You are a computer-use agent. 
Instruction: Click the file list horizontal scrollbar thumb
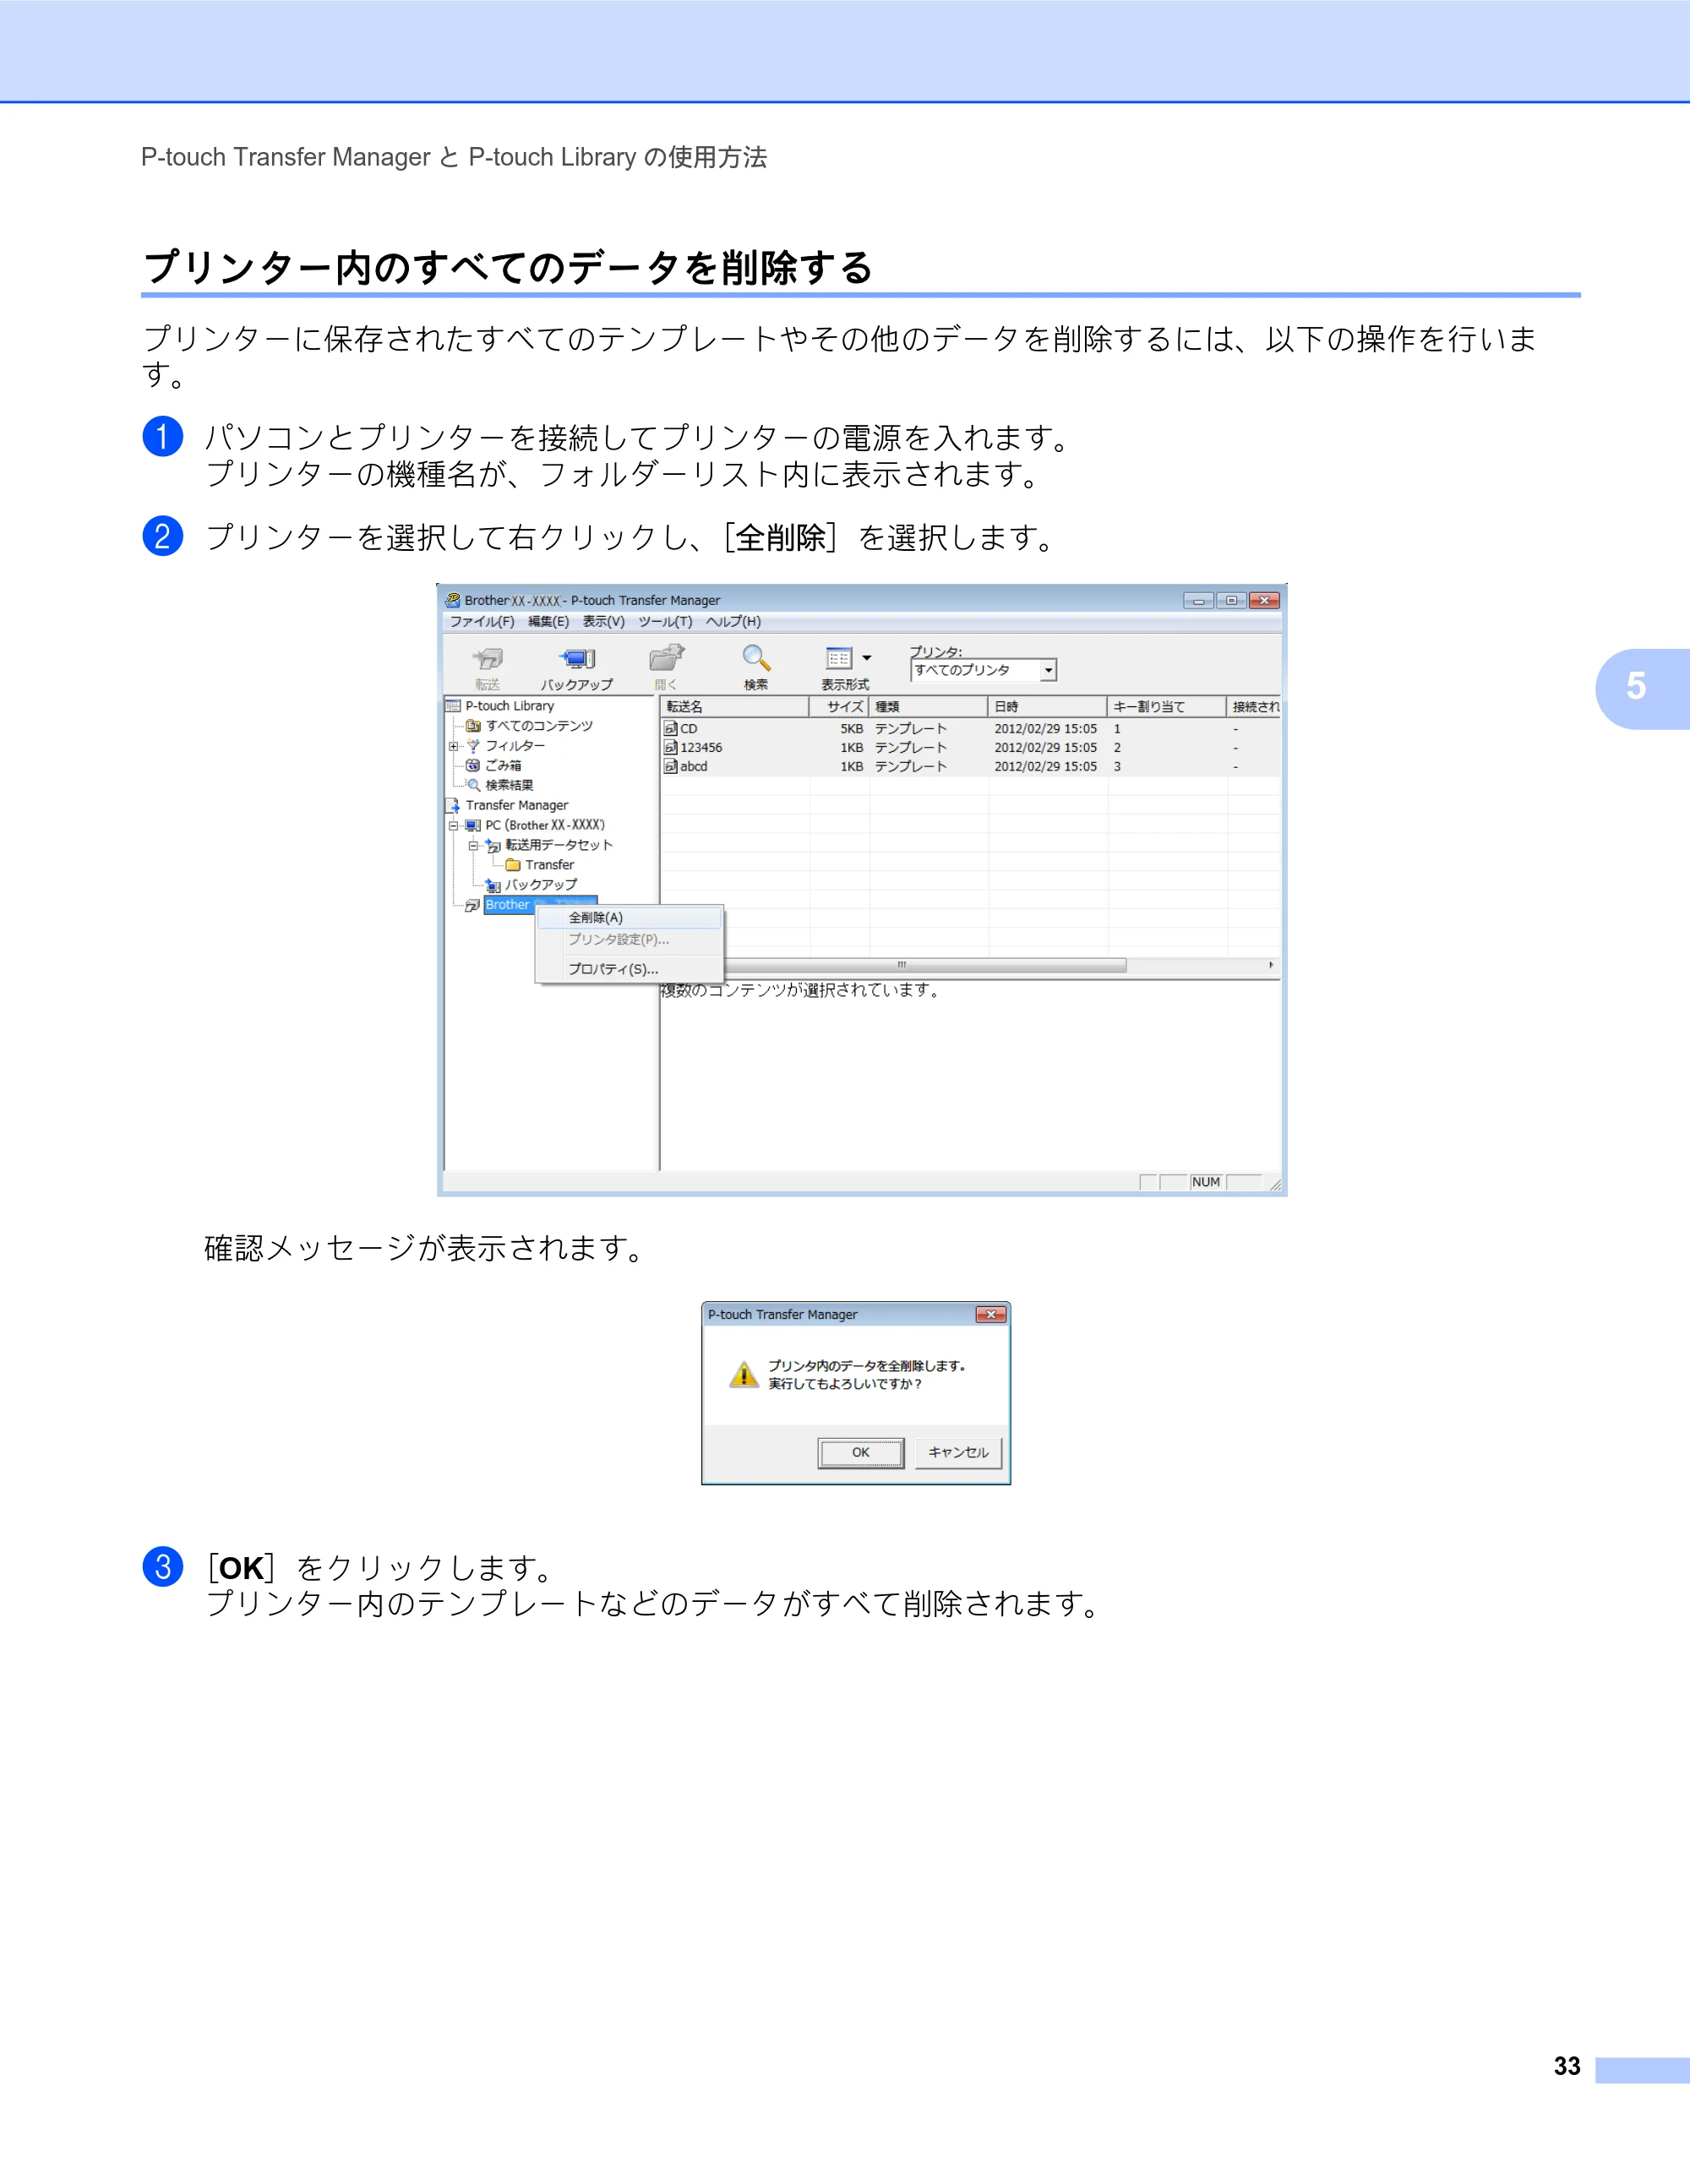pyautogui.click(x=924, y=965)
